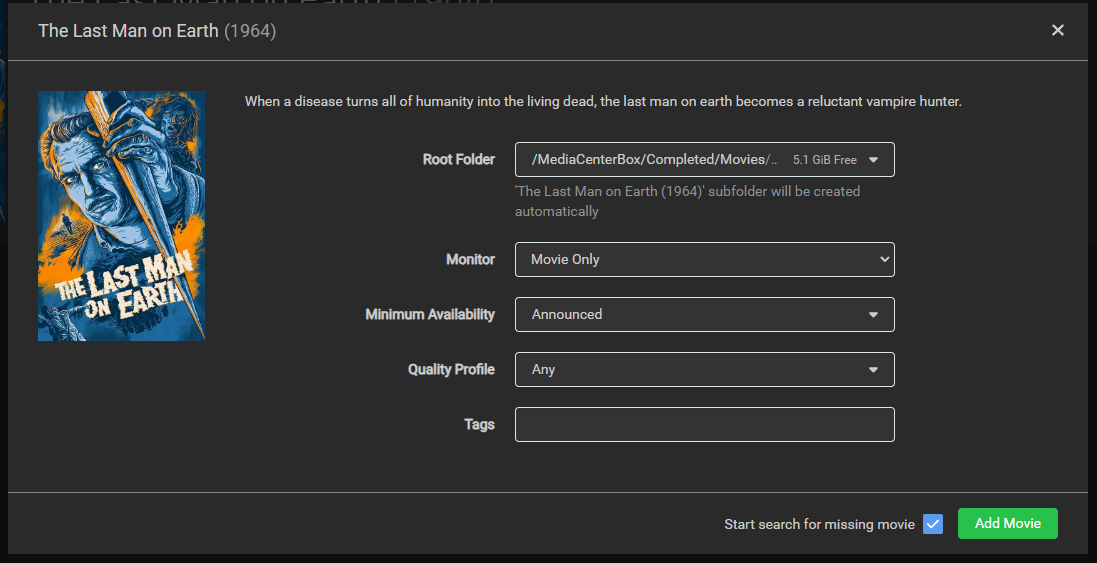Click the Quality Profile caret icon
The height and width of the screenshot is (563, 1097).
873,370
